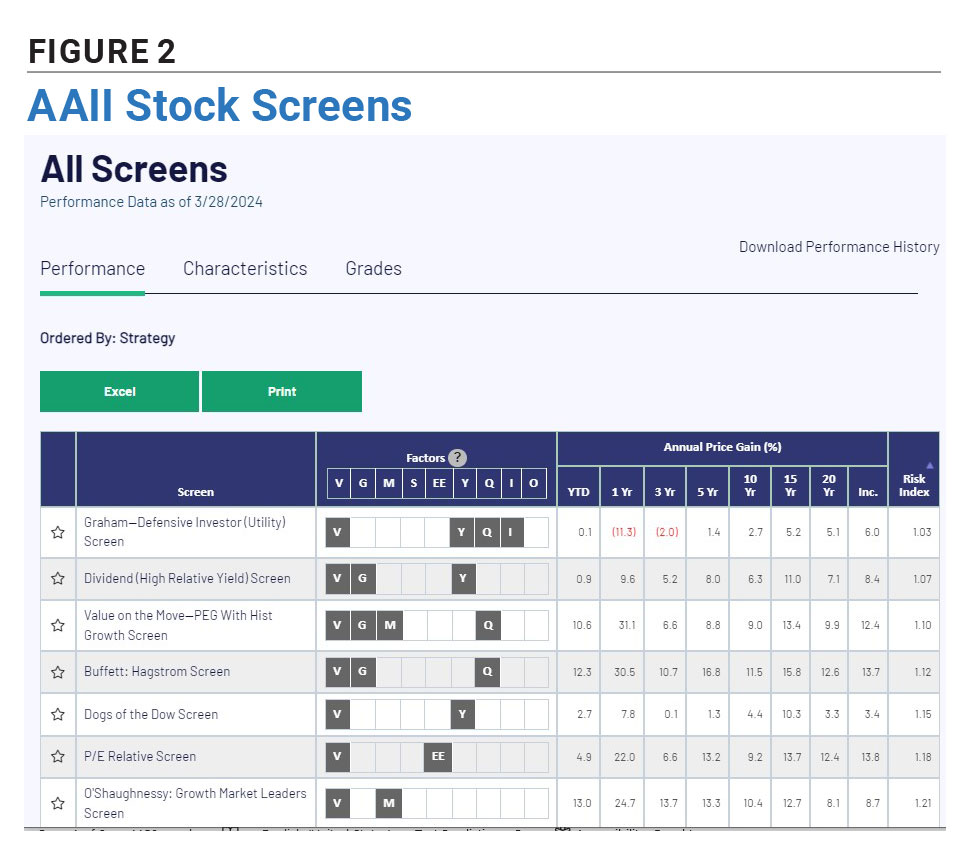Mark Buffett: Hagstrom Screen as favorite
970x859 pixels.
coord(58,672)
